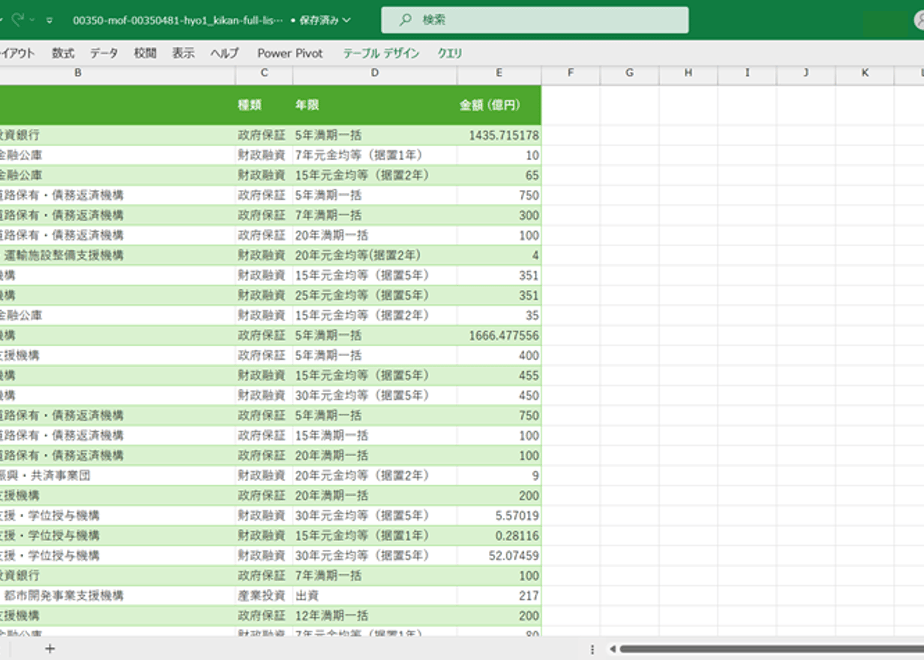Select column F header
The width and height of the screenshot is (924, 660).
[x=570, y=72]
